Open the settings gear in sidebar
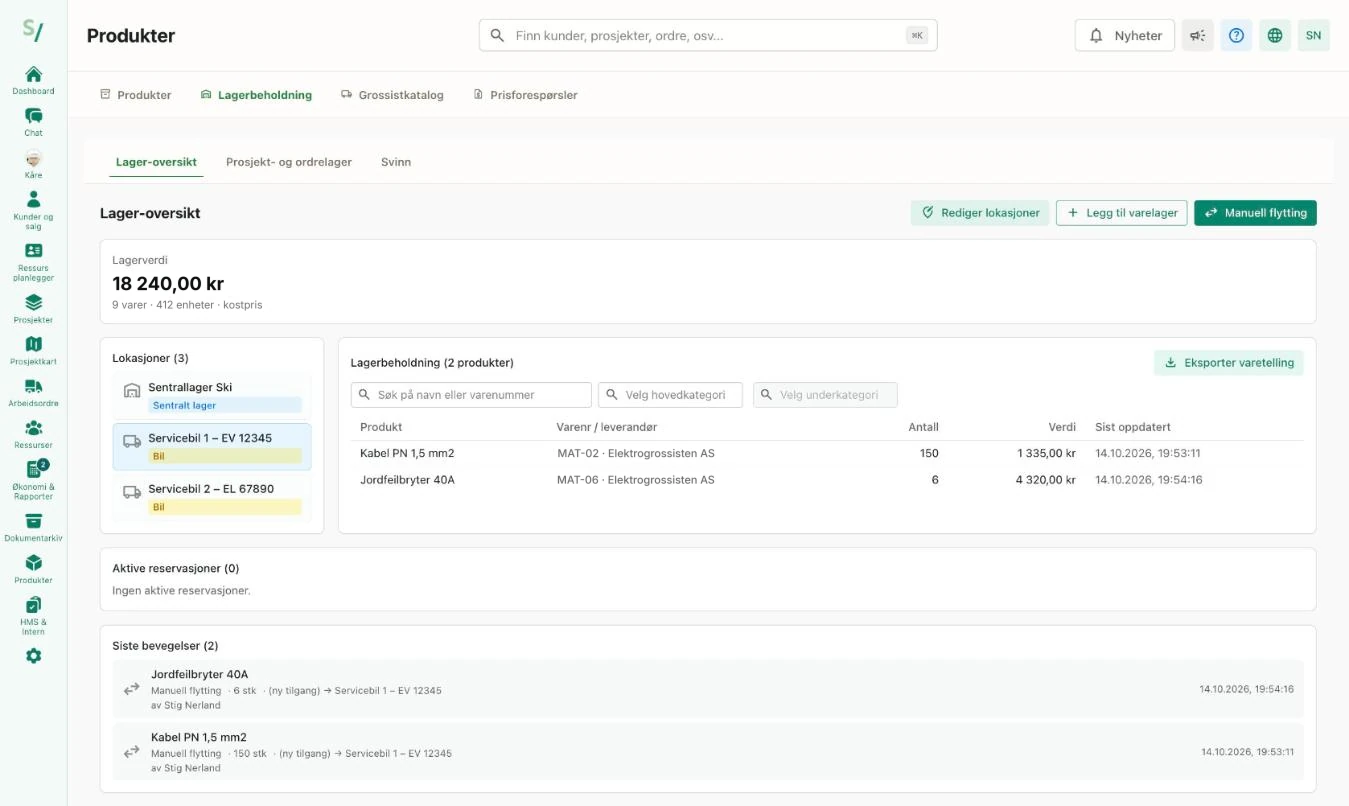 pos(33,656)
